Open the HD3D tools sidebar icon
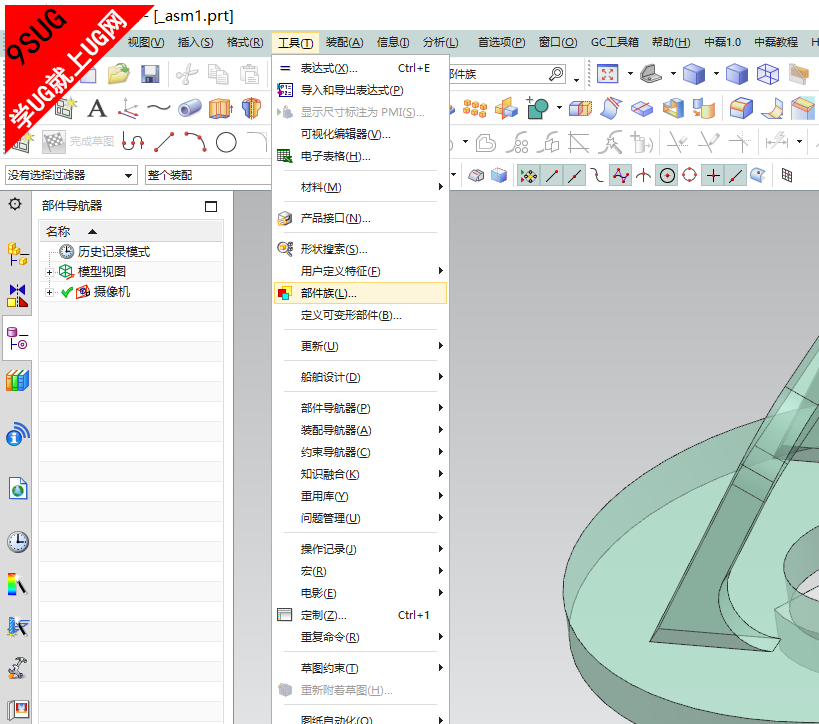Viewport: 819px width, 724px height. coord(17,434)
